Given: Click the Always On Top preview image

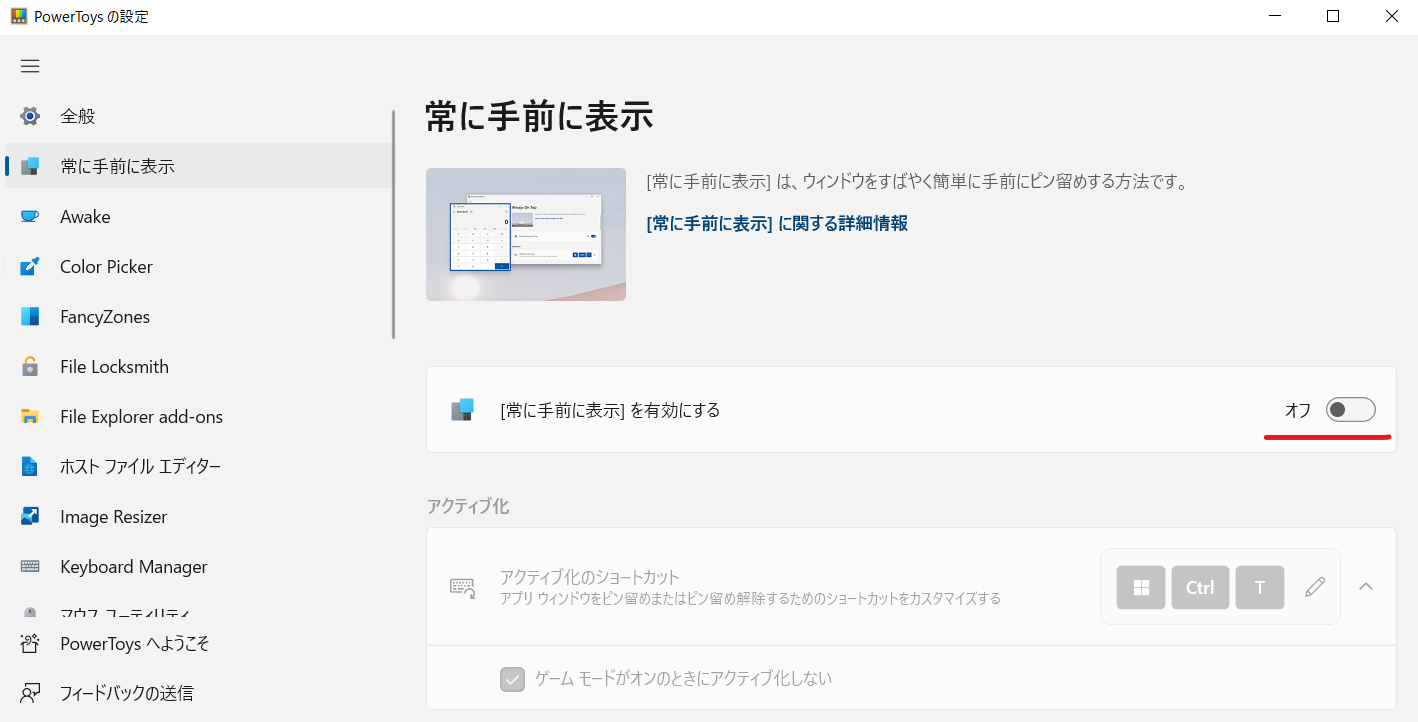Looking at the screenshot, I should 526,234.
